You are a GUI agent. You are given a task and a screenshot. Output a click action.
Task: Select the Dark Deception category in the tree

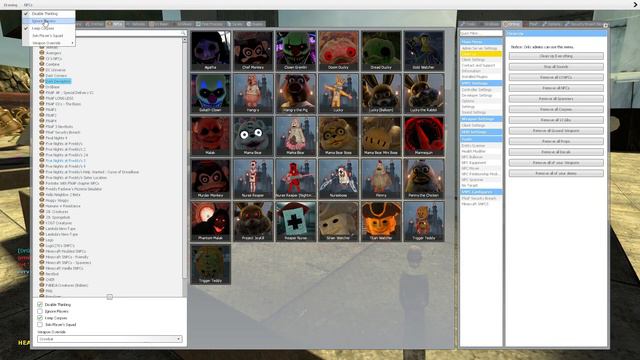pyautogui.click(x=58, y=81)
